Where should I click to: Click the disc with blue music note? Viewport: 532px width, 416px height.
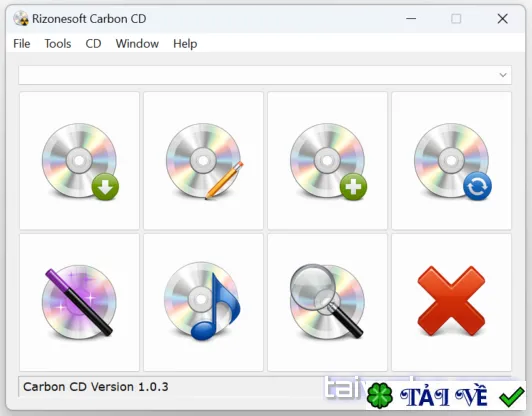click(203, 302)
